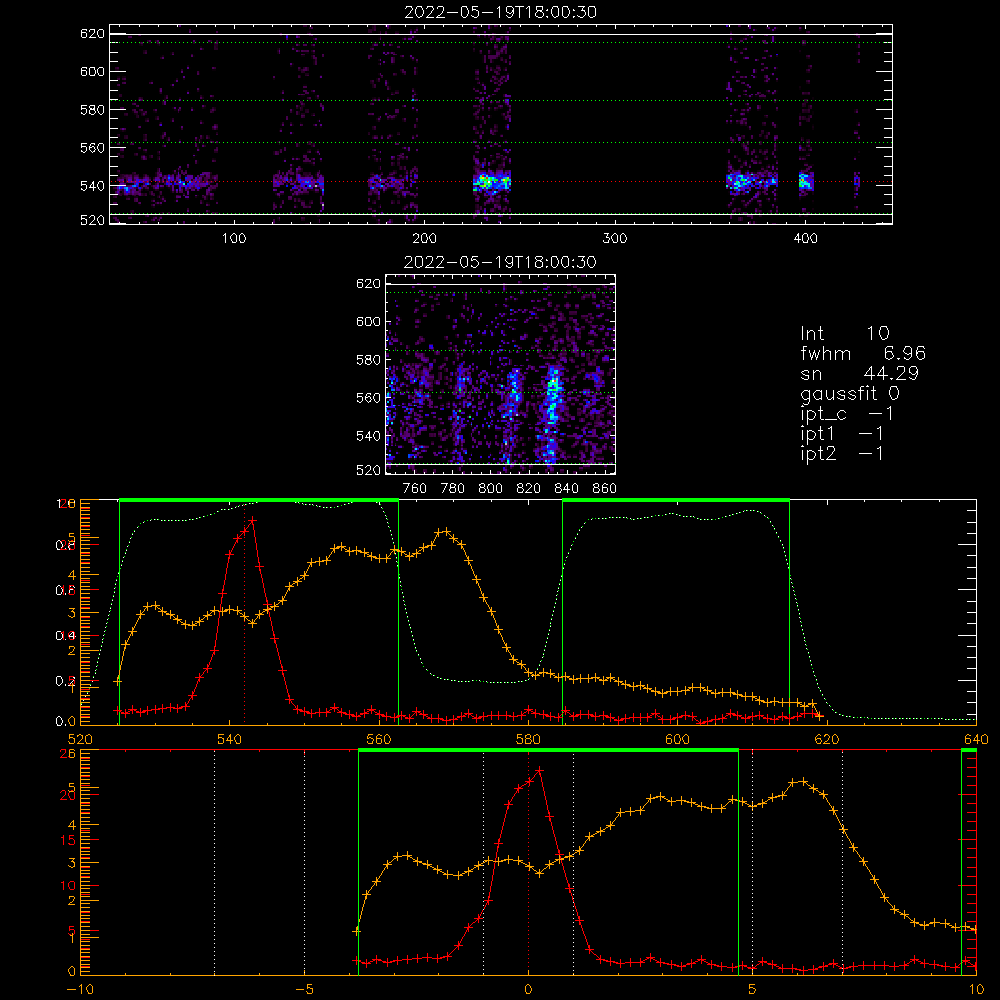Click the brightest emission blob near 230 in top spectrogram
The height and width of the screenshot is (1000, 1000).
click(x=491, y=182)
